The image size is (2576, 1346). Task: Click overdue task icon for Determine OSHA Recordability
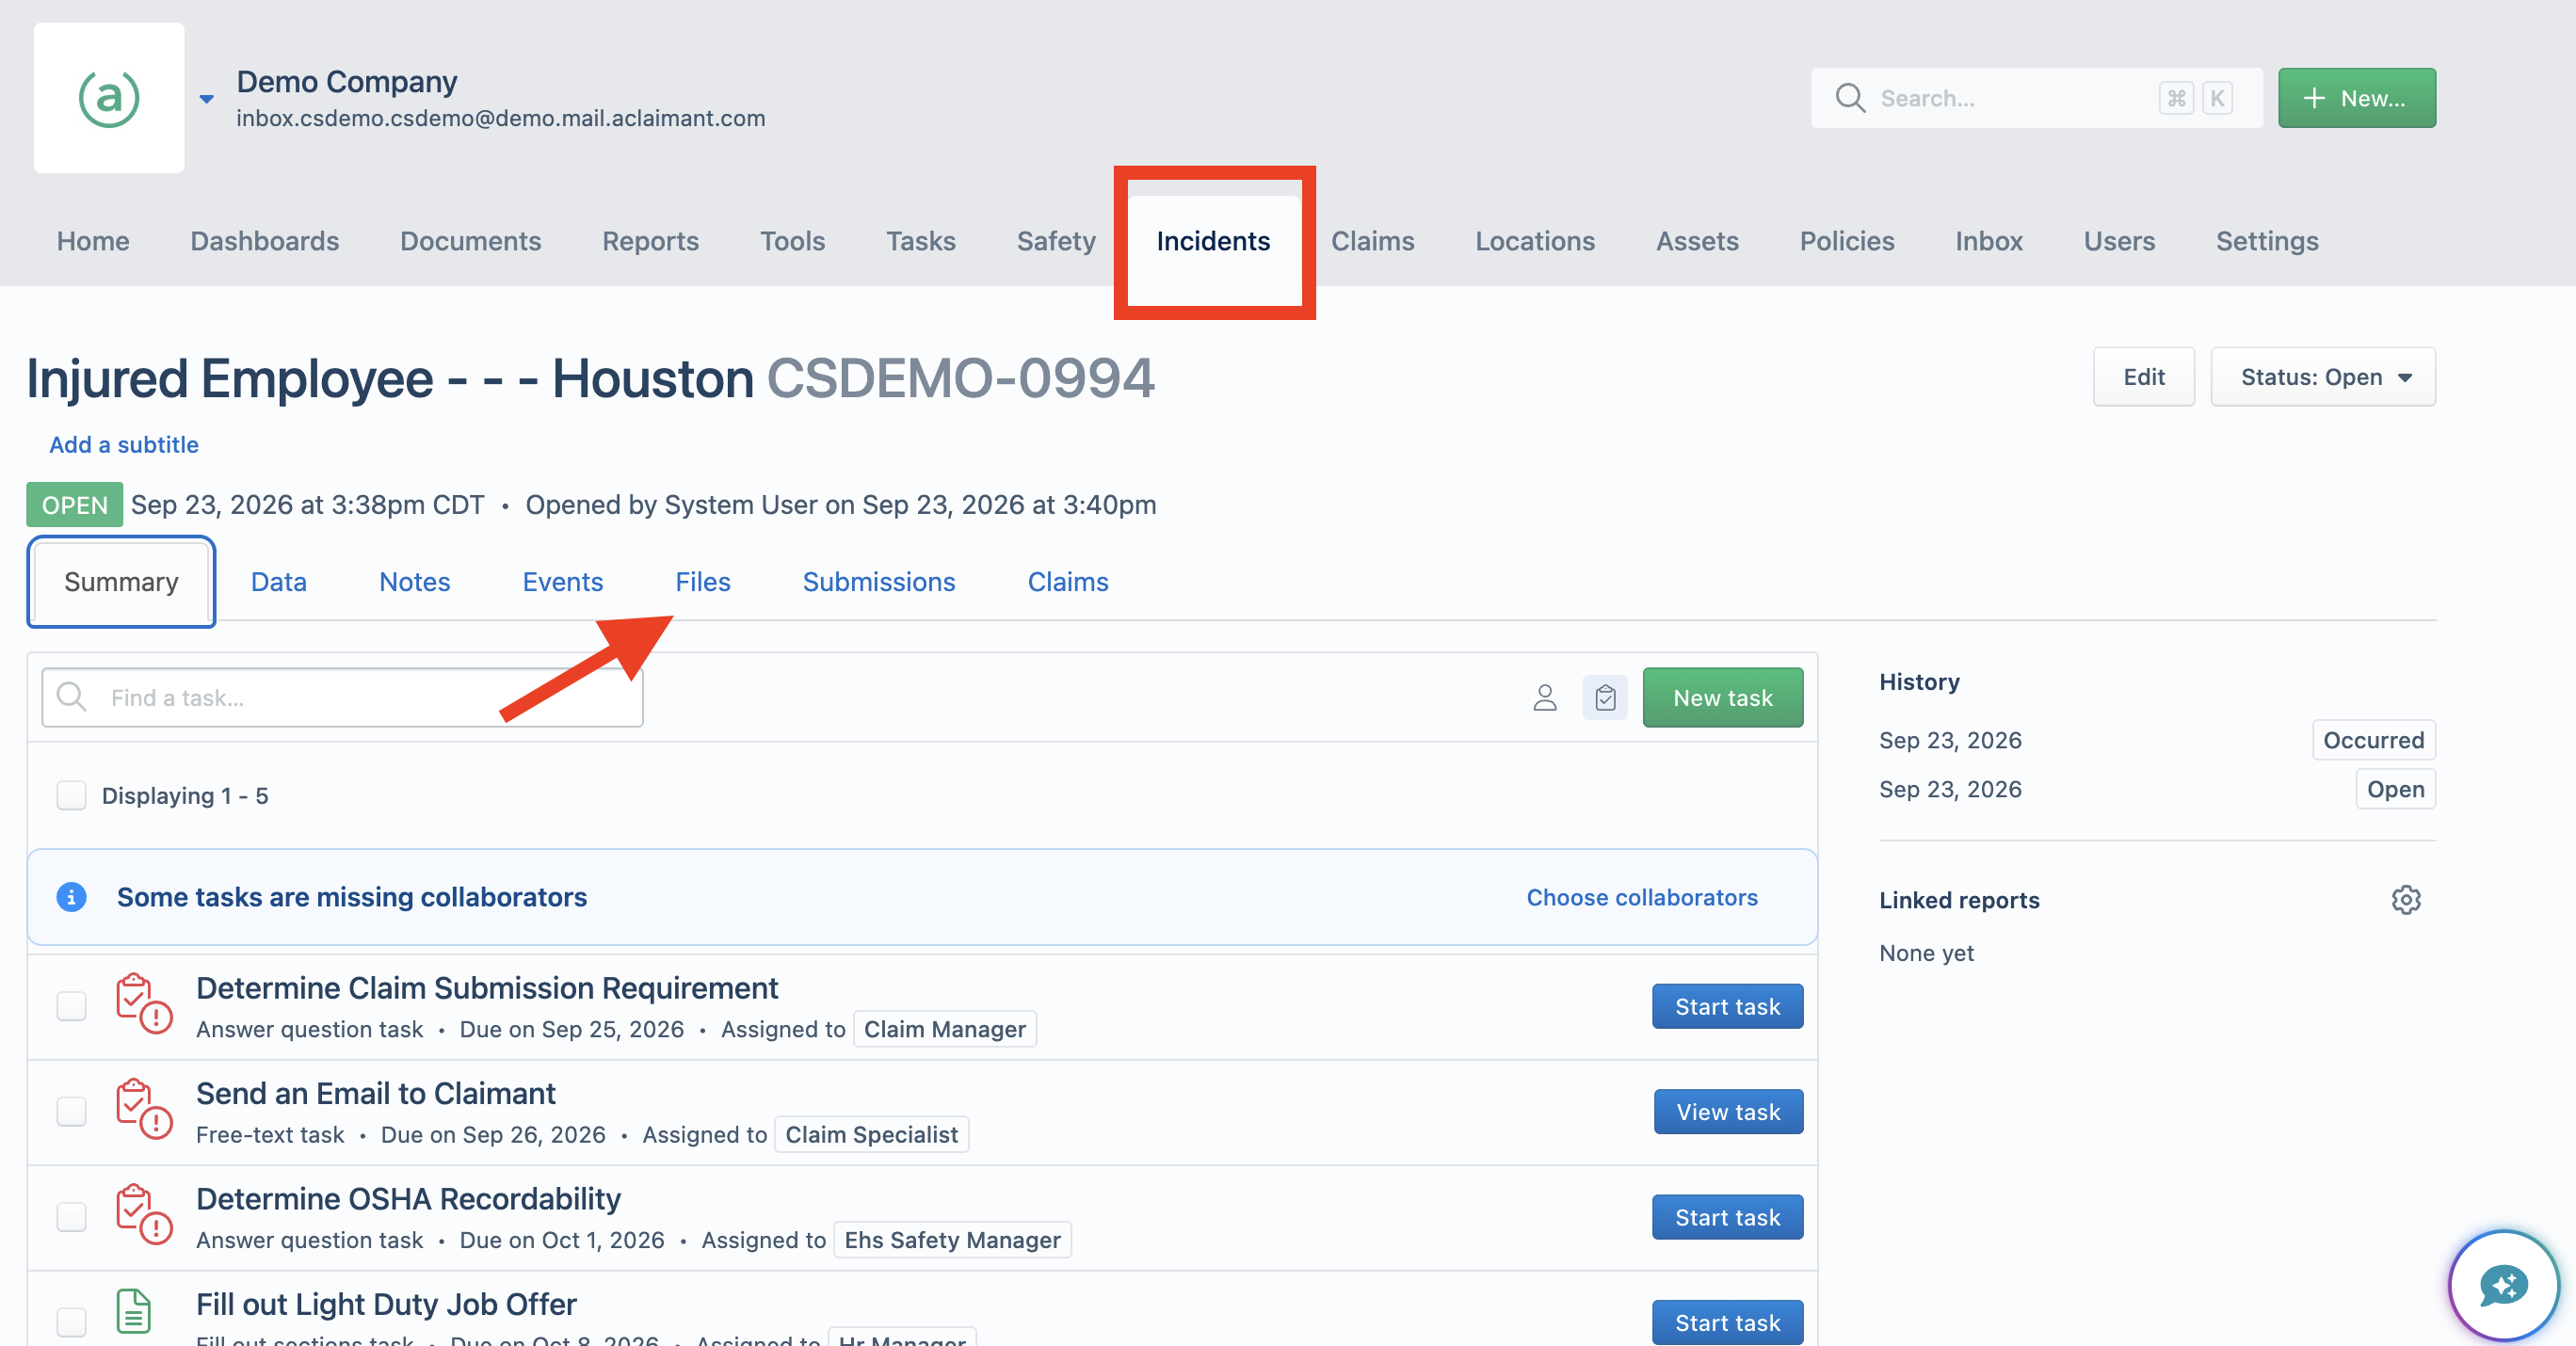[x=143, y=1215]
